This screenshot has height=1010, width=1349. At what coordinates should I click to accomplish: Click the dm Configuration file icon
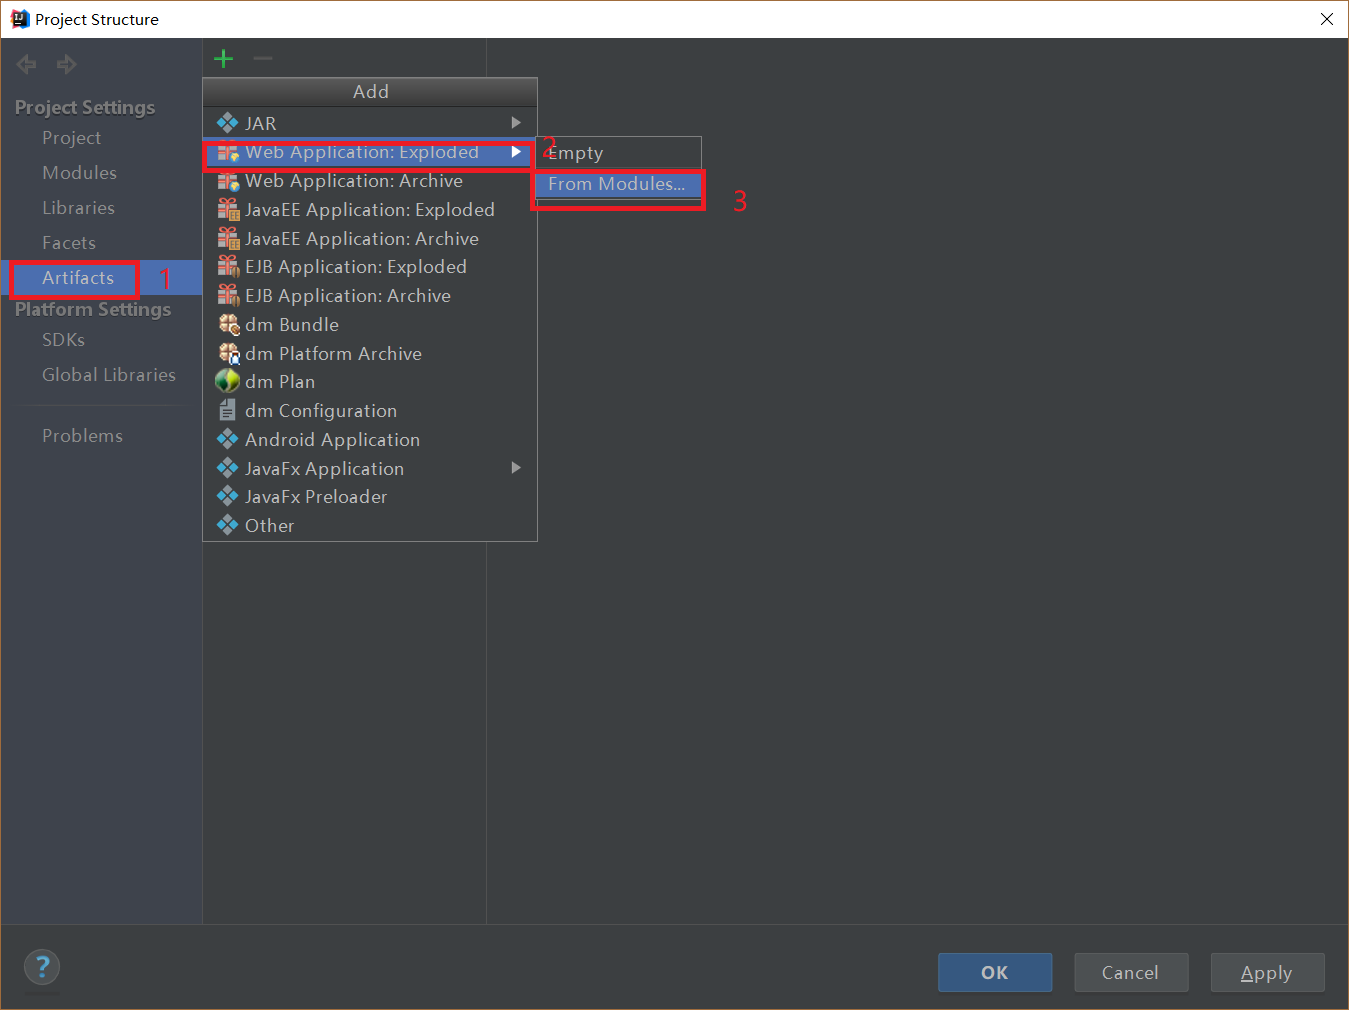point(228,411)
